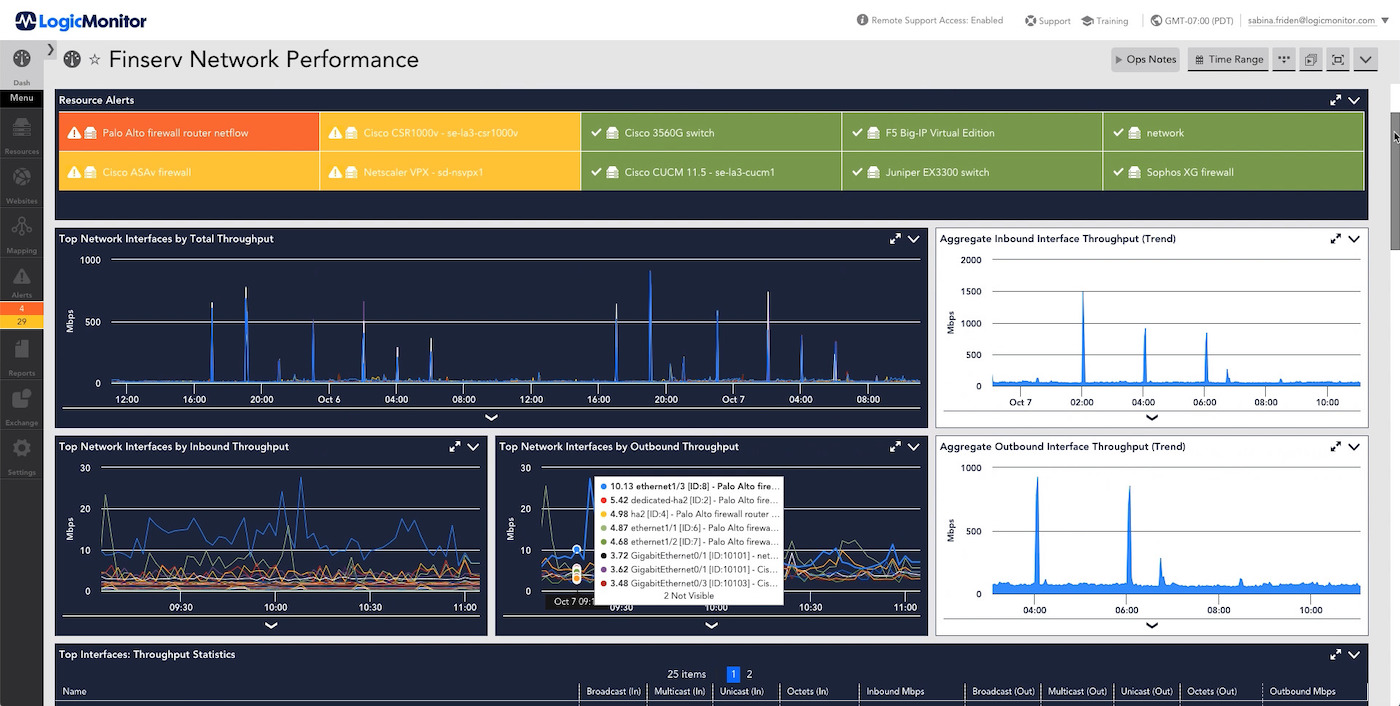
Task: Select the network status tile
Action: coord(1233,132)
